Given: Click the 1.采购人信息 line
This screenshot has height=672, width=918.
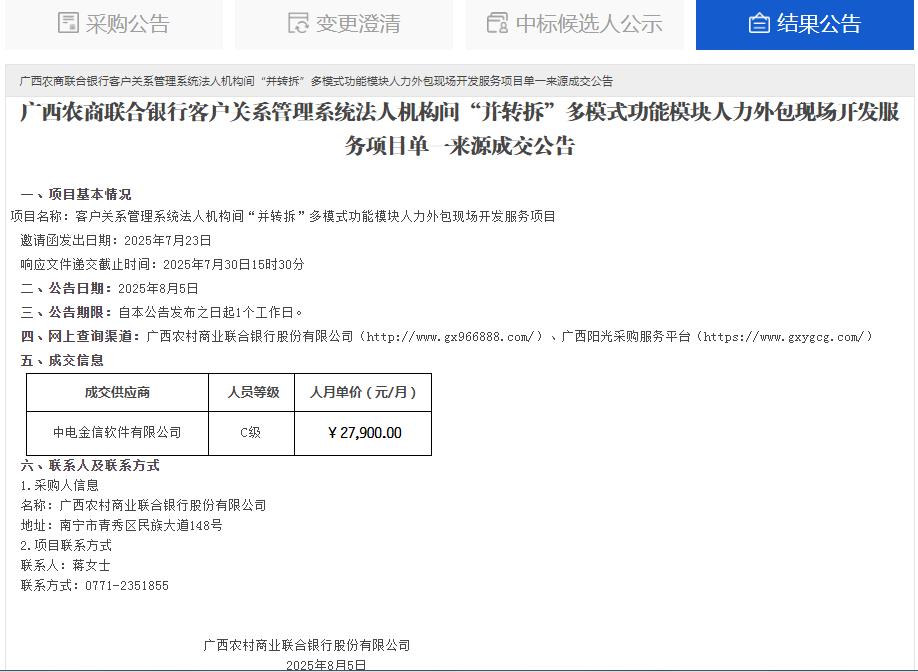Looking at the screenshot, I should (x=60, y=486).
